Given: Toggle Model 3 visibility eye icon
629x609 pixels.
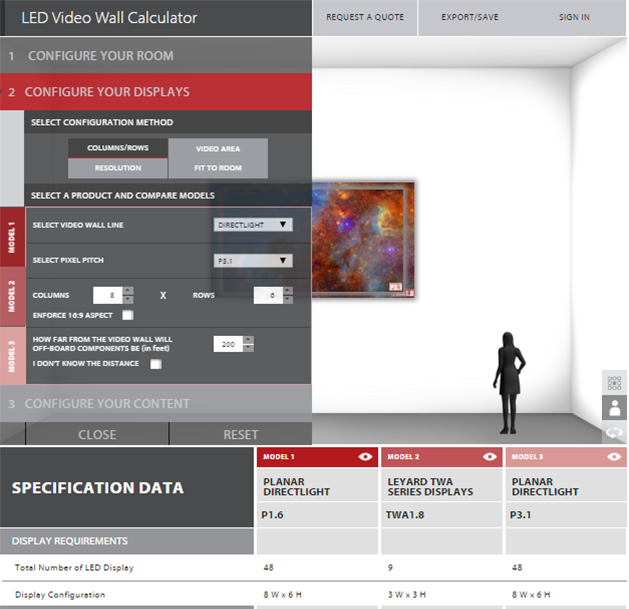Looking at the screenshot, I should coord(614,457).
